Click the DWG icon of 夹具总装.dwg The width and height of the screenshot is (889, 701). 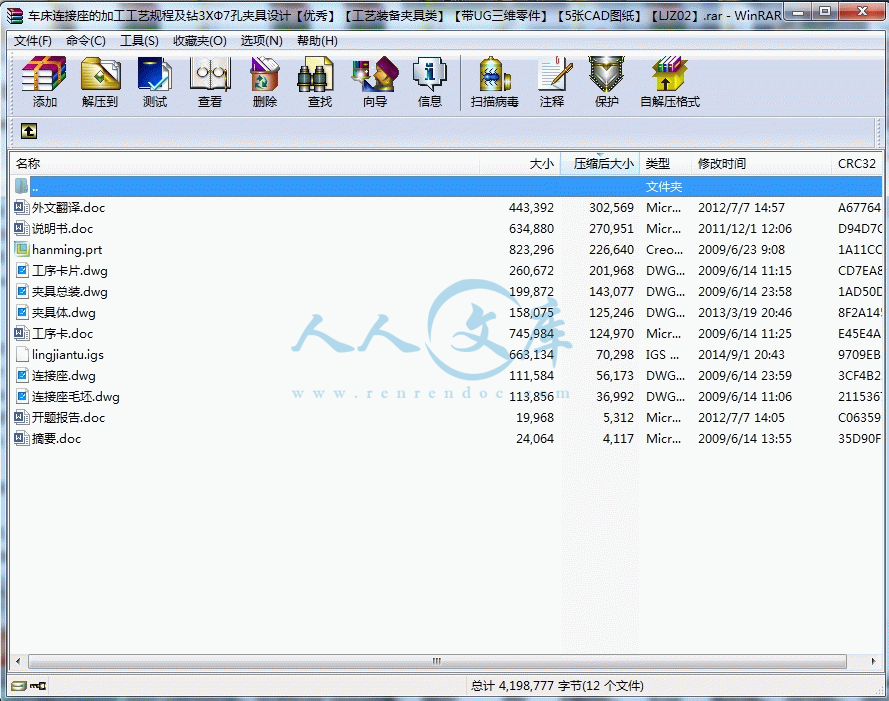[22, 292]
